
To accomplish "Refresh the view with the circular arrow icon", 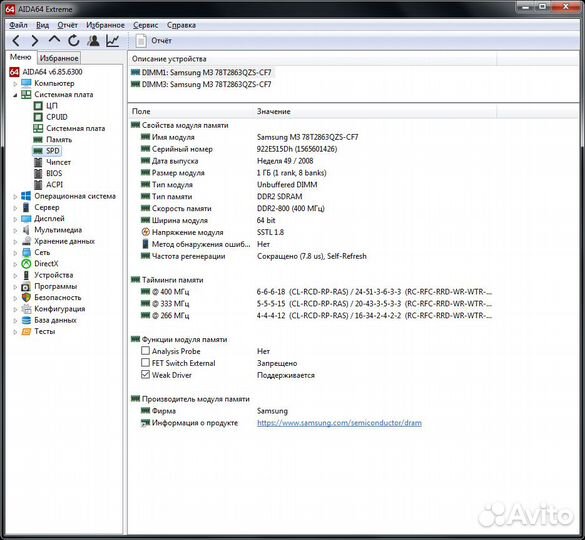I will [x=73, y=40].
